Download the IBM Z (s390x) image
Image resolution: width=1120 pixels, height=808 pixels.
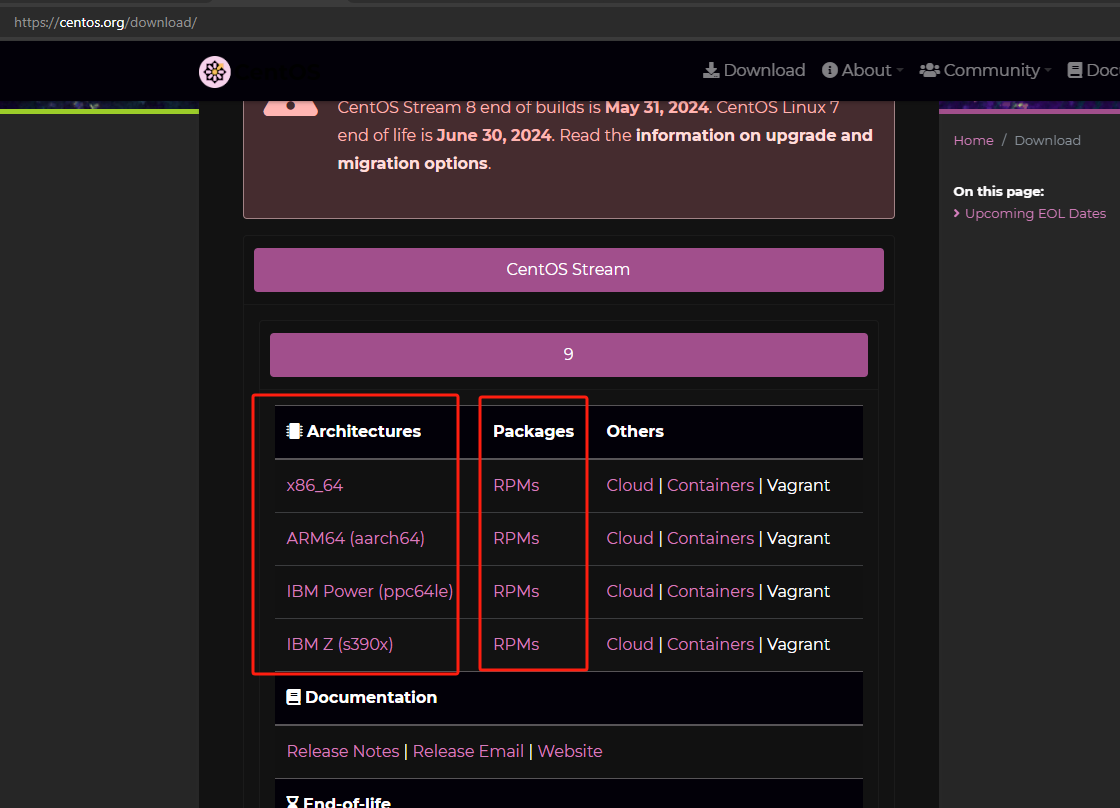click(x=339, y=644)
